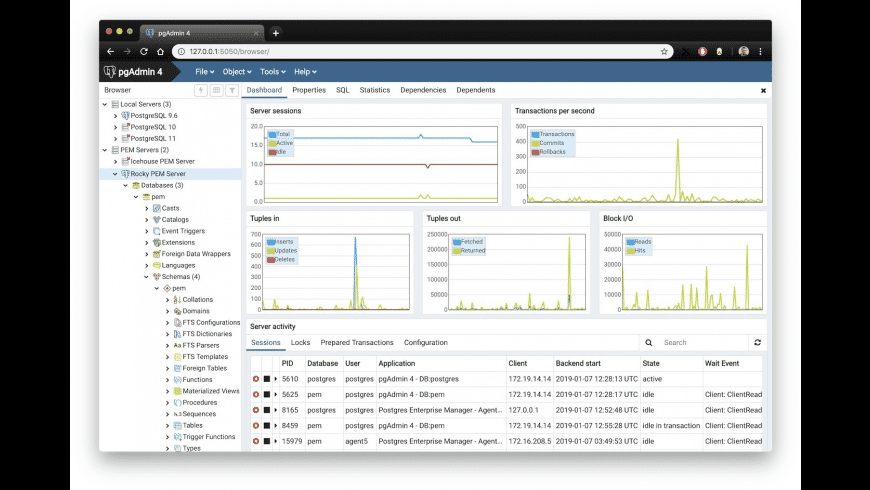
Task: Bookmark page with star icon
Action: tap(664, 52)
